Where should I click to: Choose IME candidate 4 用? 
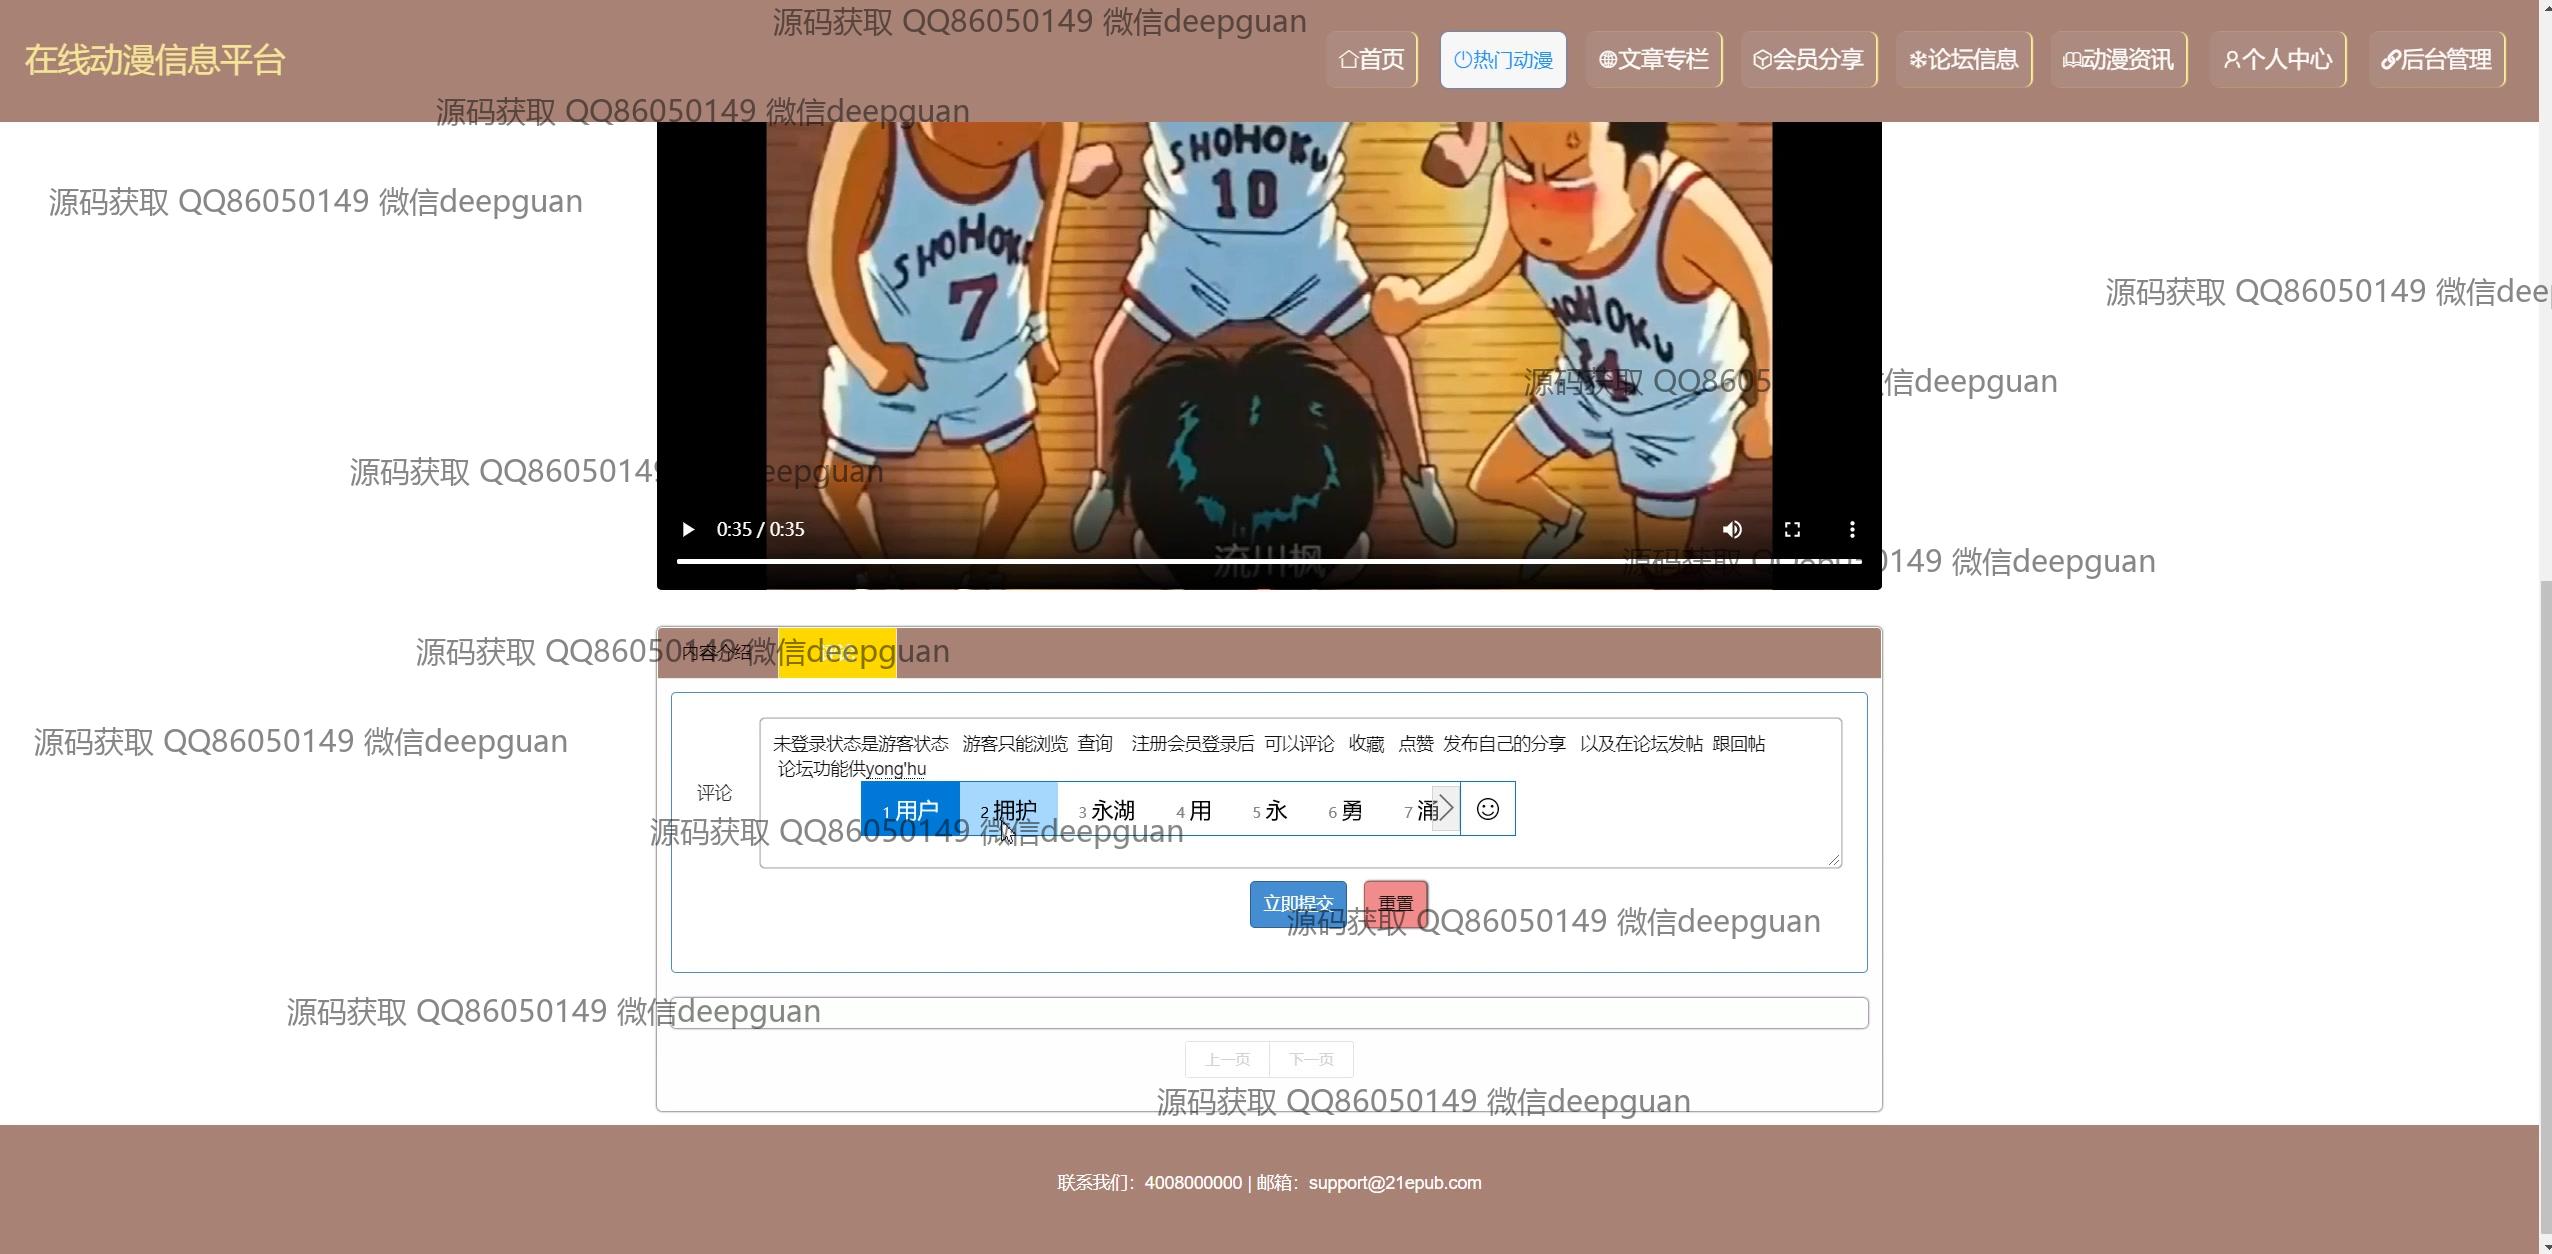[x=1194, y=809]
